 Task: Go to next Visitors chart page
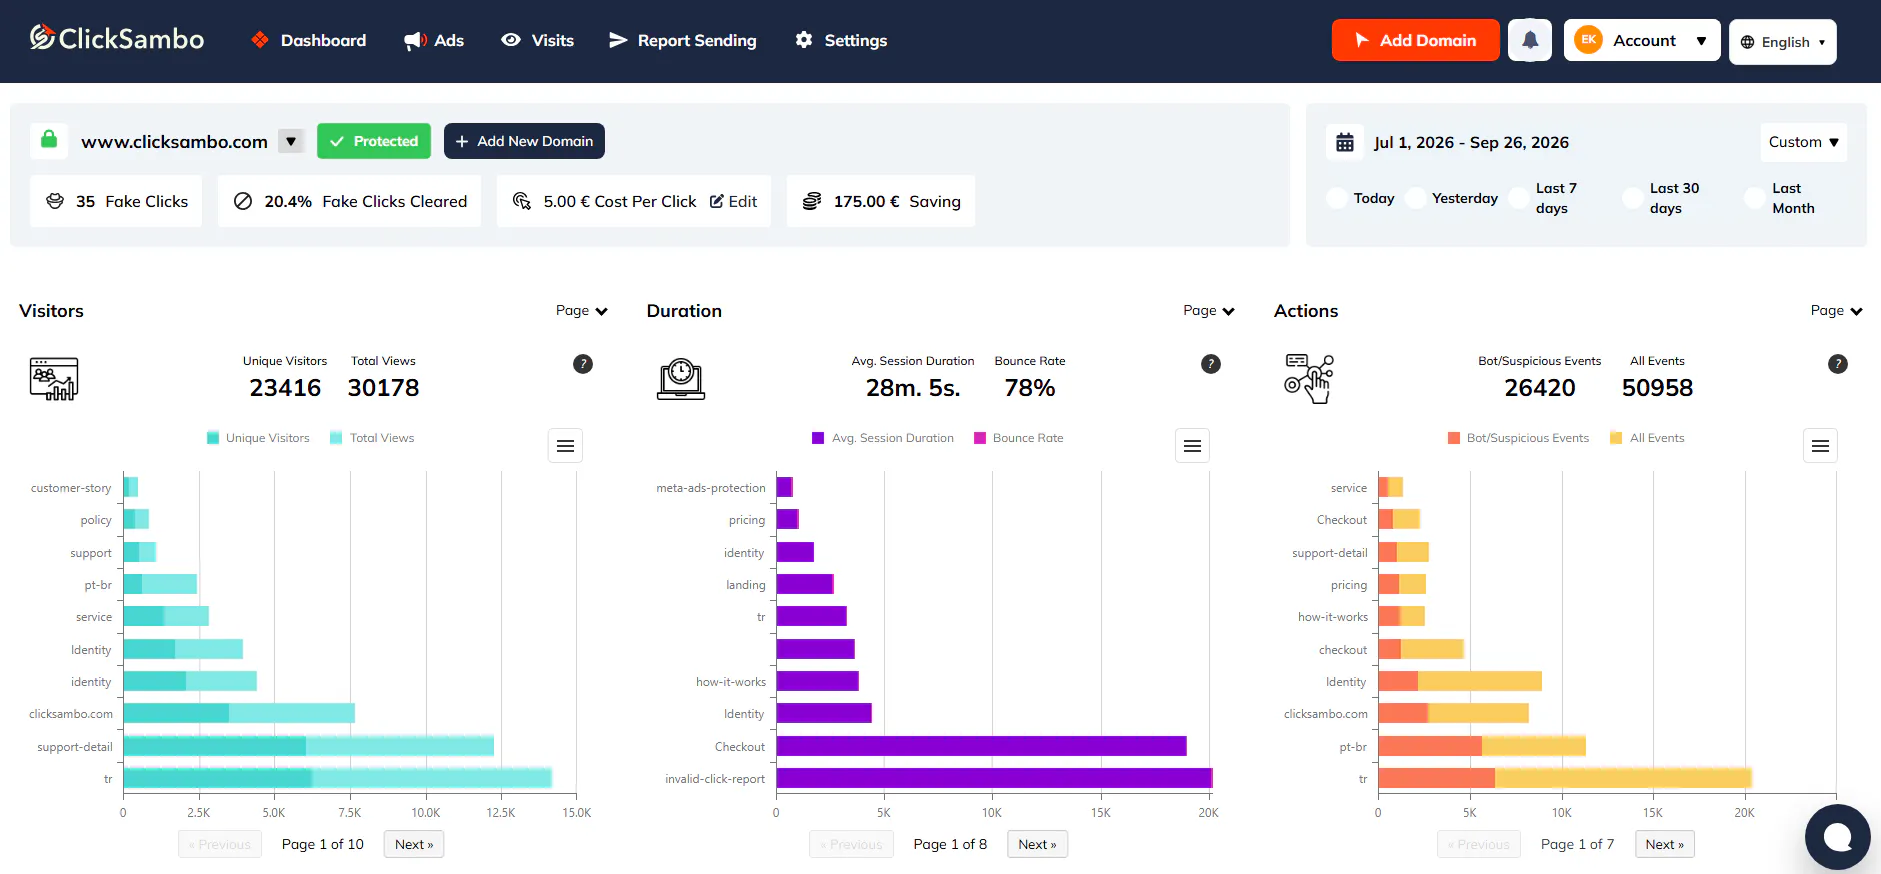414,844
